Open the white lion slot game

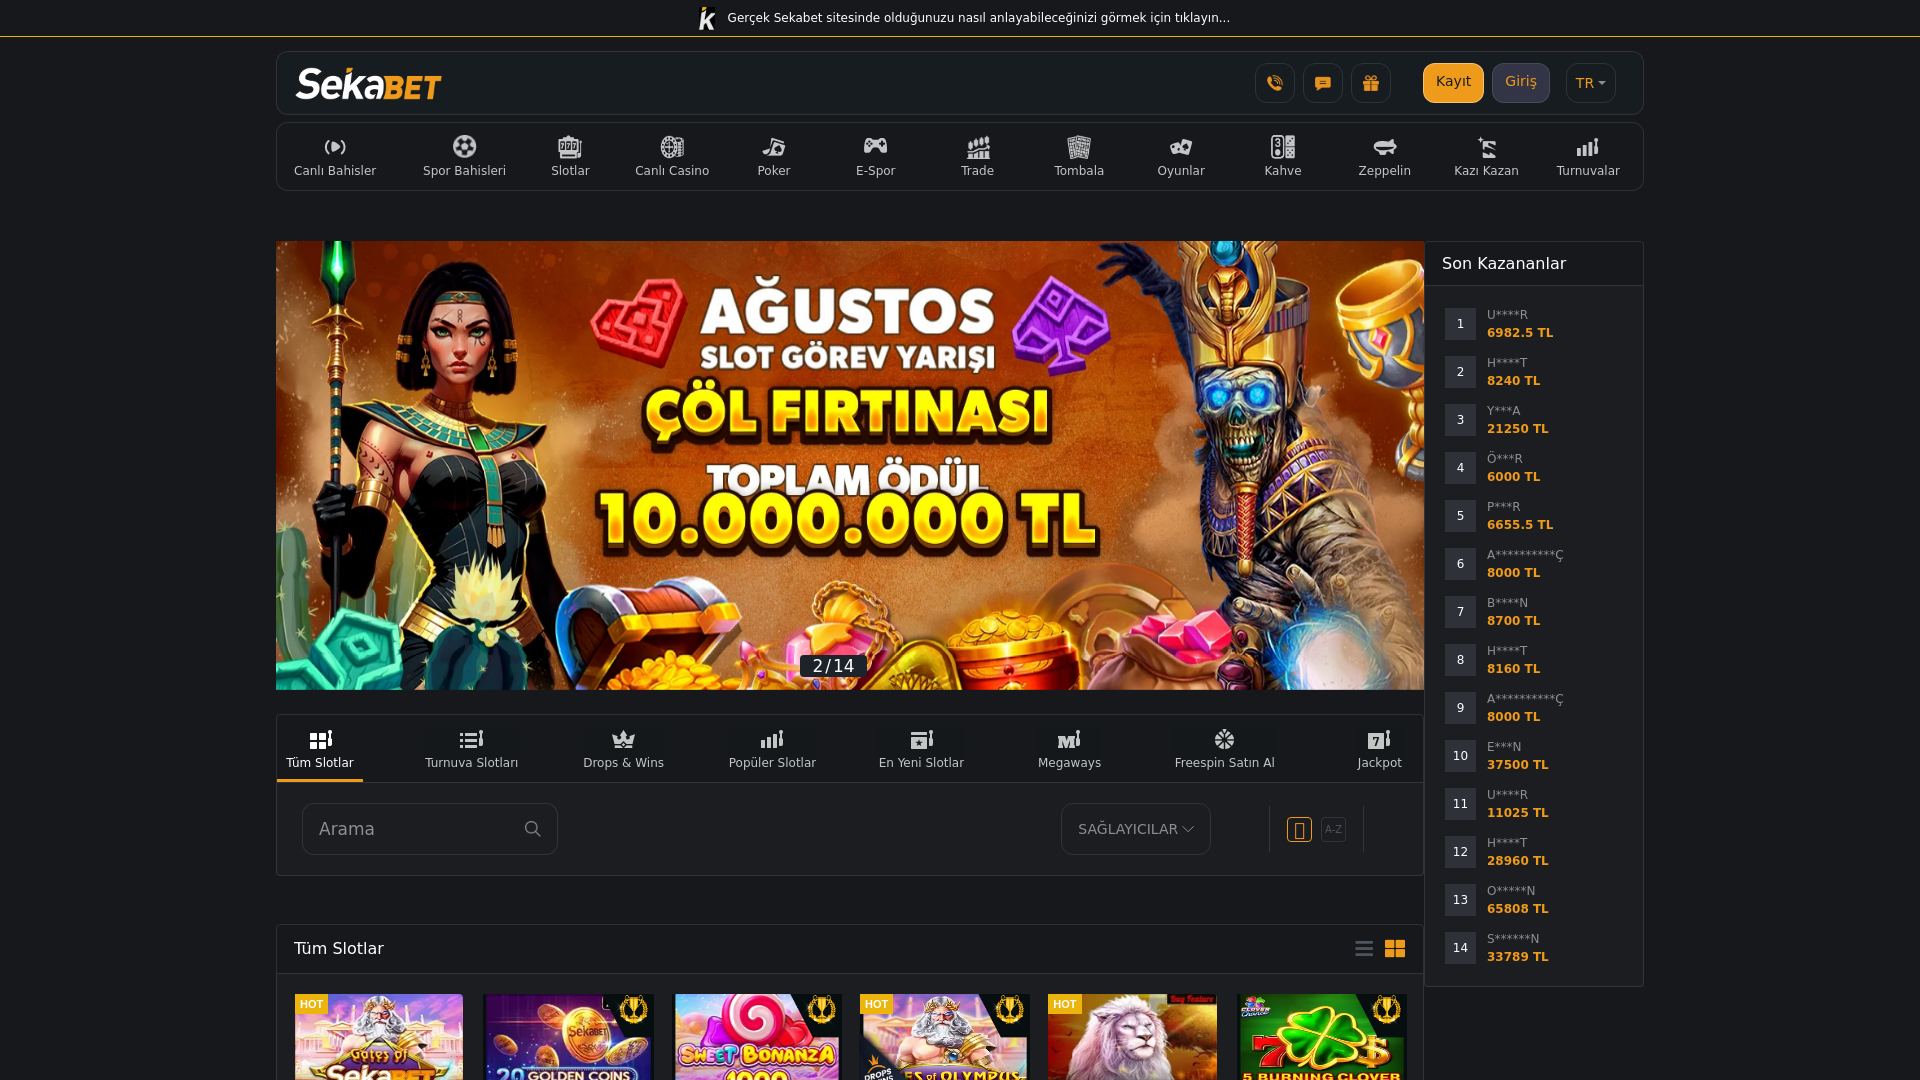click(1132, 1037)
